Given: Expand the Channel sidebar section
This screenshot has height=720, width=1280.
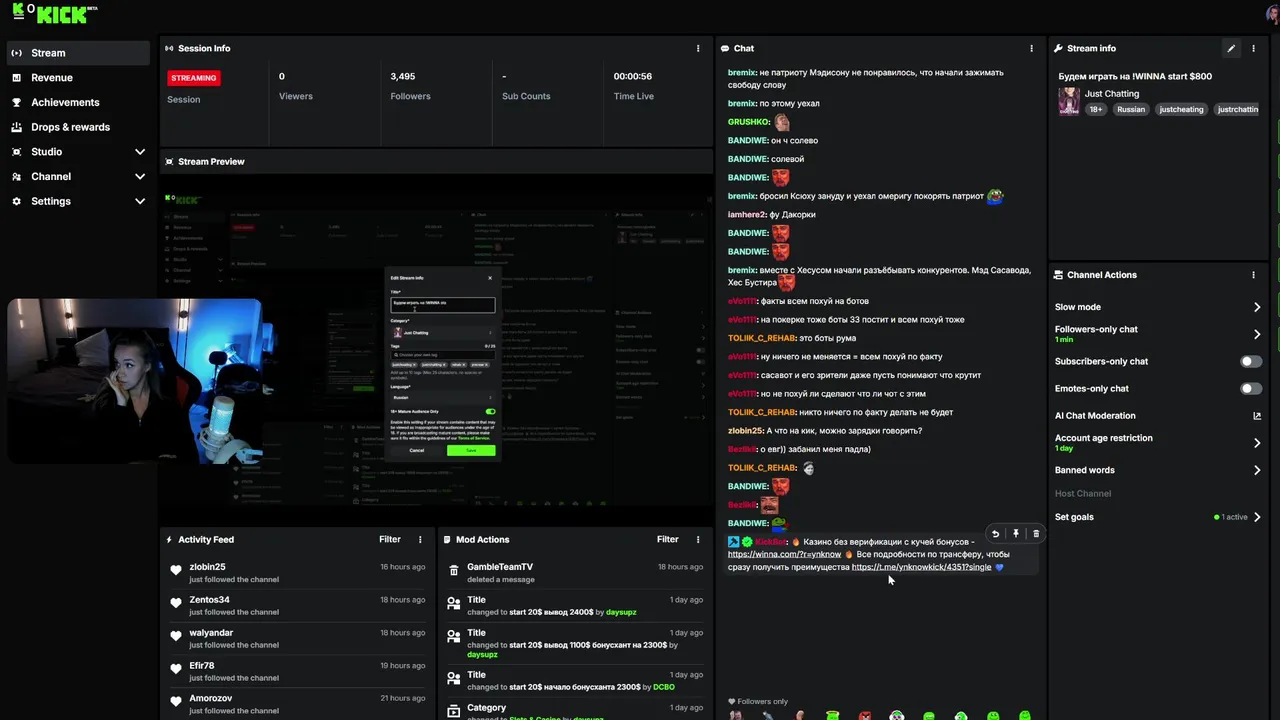Looking at the screenshot, I should (140, 176).
